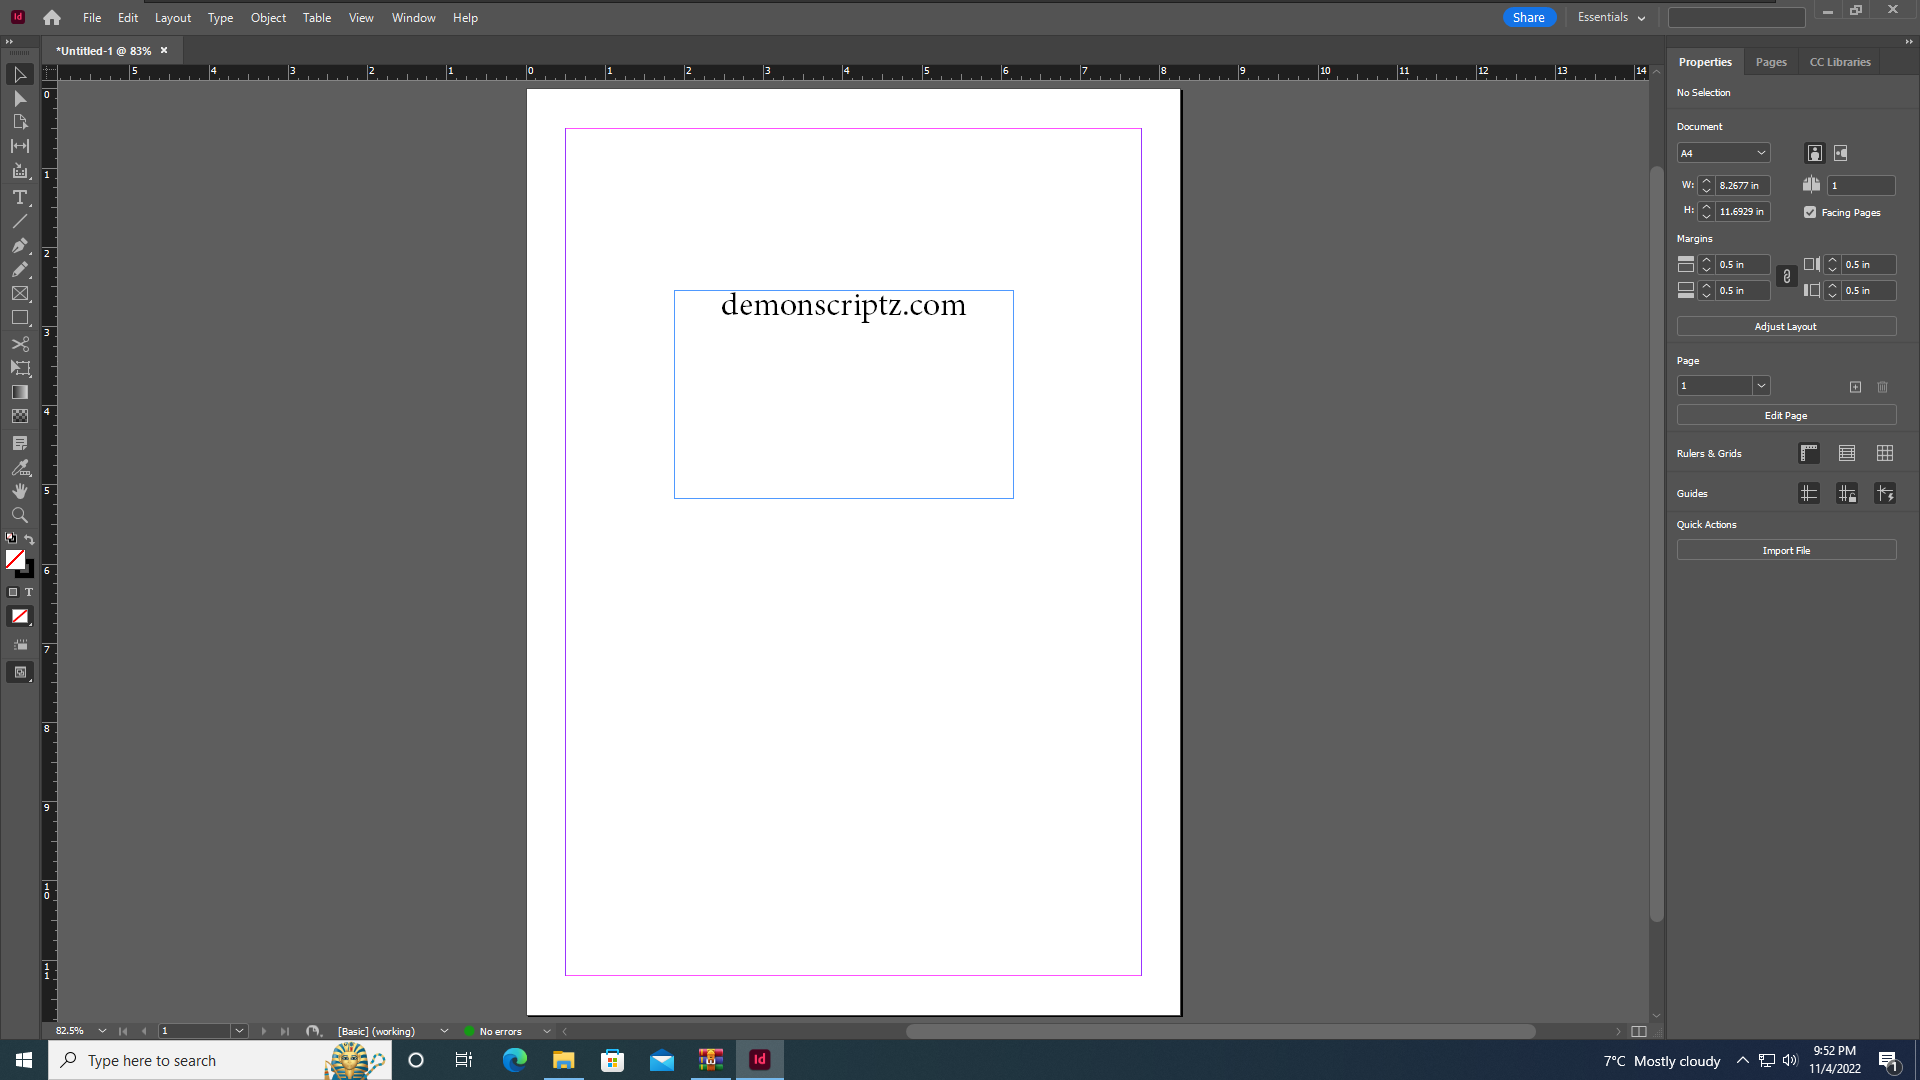The image size is (1920, 1080).
Task: Open Microsoft Edge from taskbar
Action: coord(514,1060)
